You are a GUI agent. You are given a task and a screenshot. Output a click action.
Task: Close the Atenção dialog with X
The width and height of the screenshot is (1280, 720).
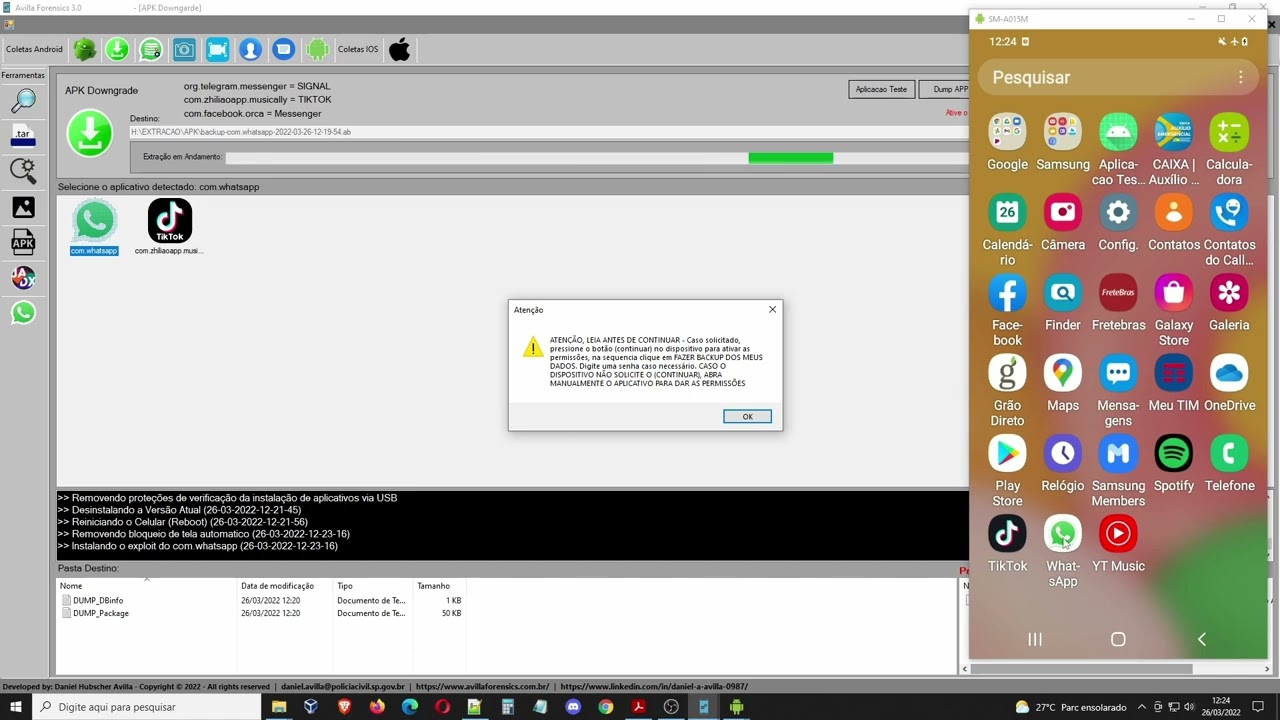coord(772,309)
